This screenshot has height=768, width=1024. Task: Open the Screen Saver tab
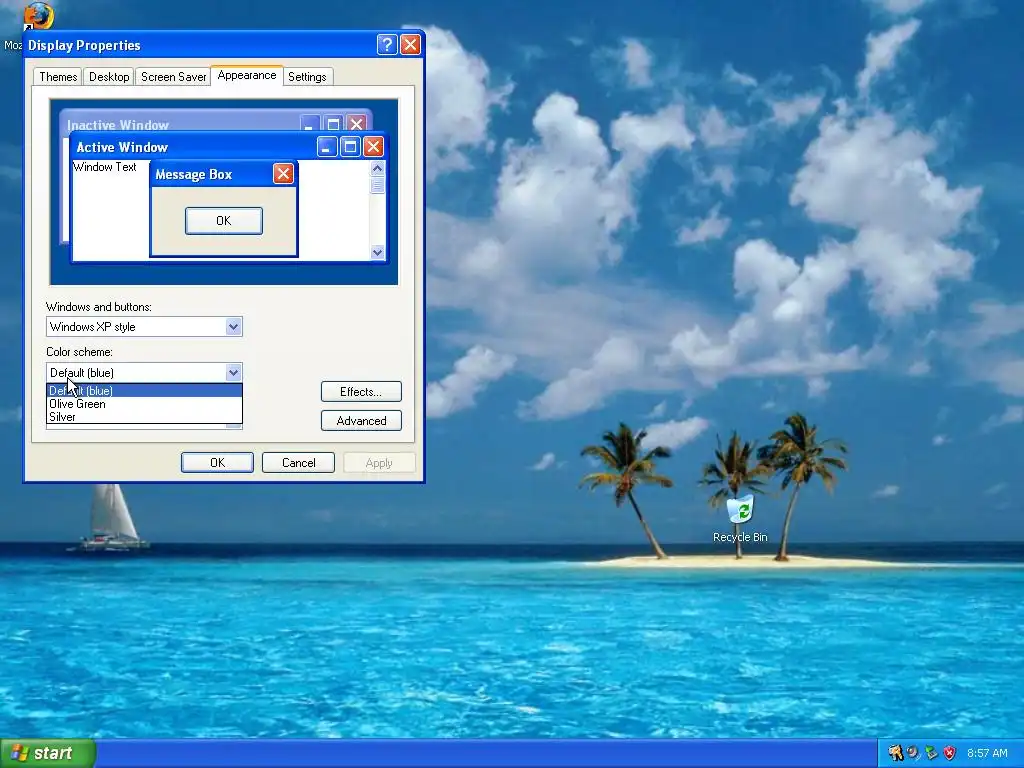tap(173, 76)
